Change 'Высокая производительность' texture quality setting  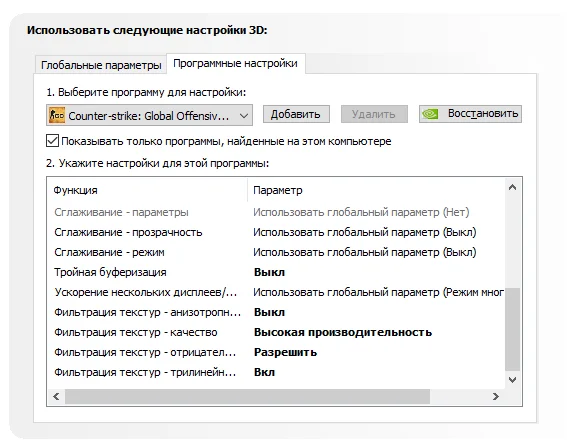click(x=343, y=332)
